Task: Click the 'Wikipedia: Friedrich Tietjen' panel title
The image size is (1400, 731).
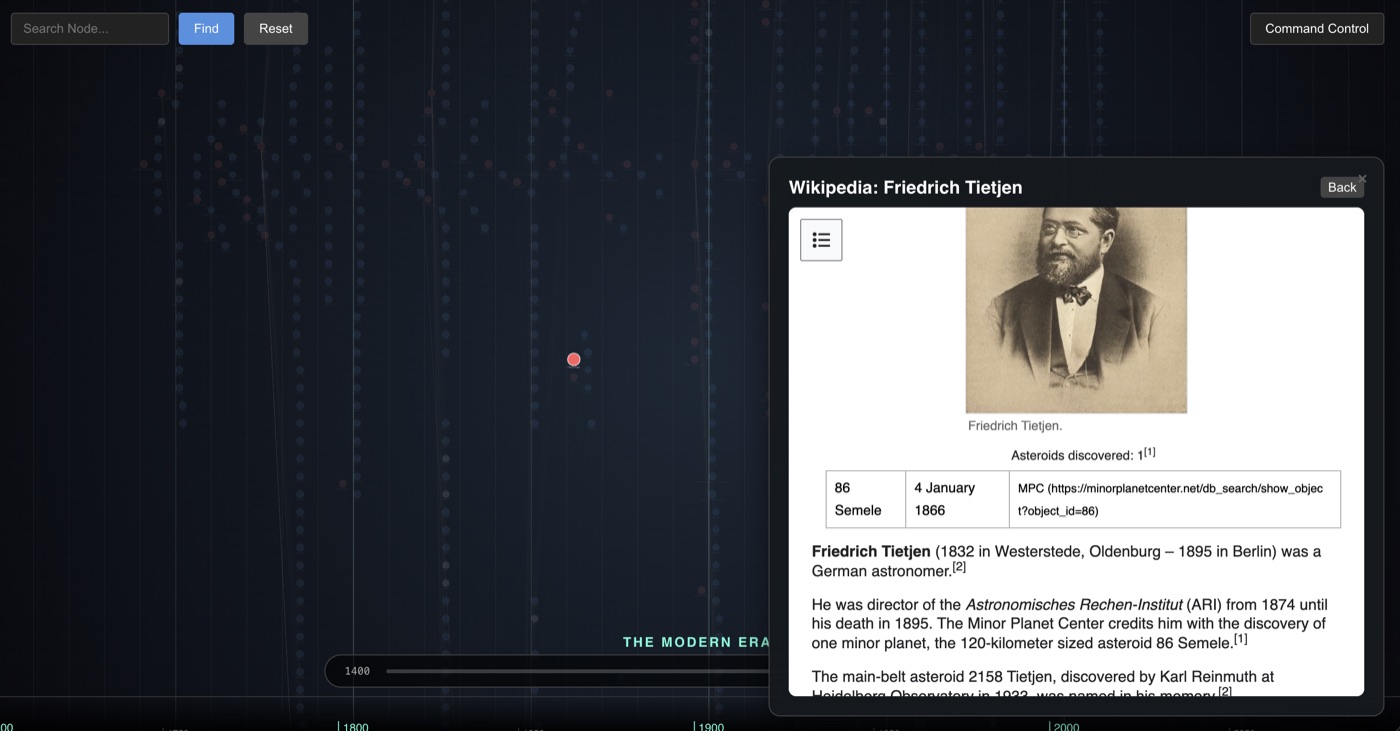Action: (905, 188)
